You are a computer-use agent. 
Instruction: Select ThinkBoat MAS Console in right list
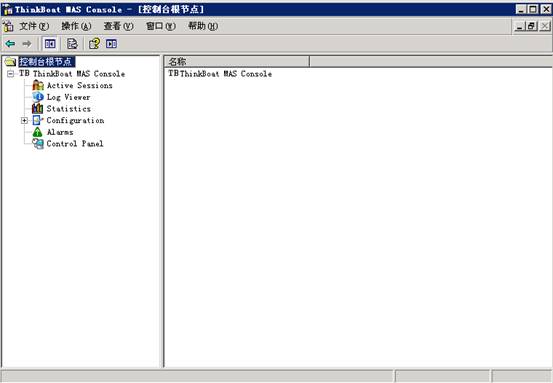point(220,74)
